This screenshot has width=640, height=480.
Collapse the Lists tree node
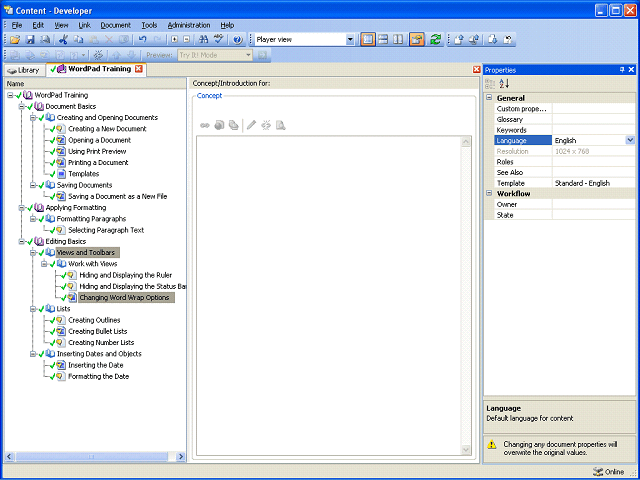[x=33, y=309]
